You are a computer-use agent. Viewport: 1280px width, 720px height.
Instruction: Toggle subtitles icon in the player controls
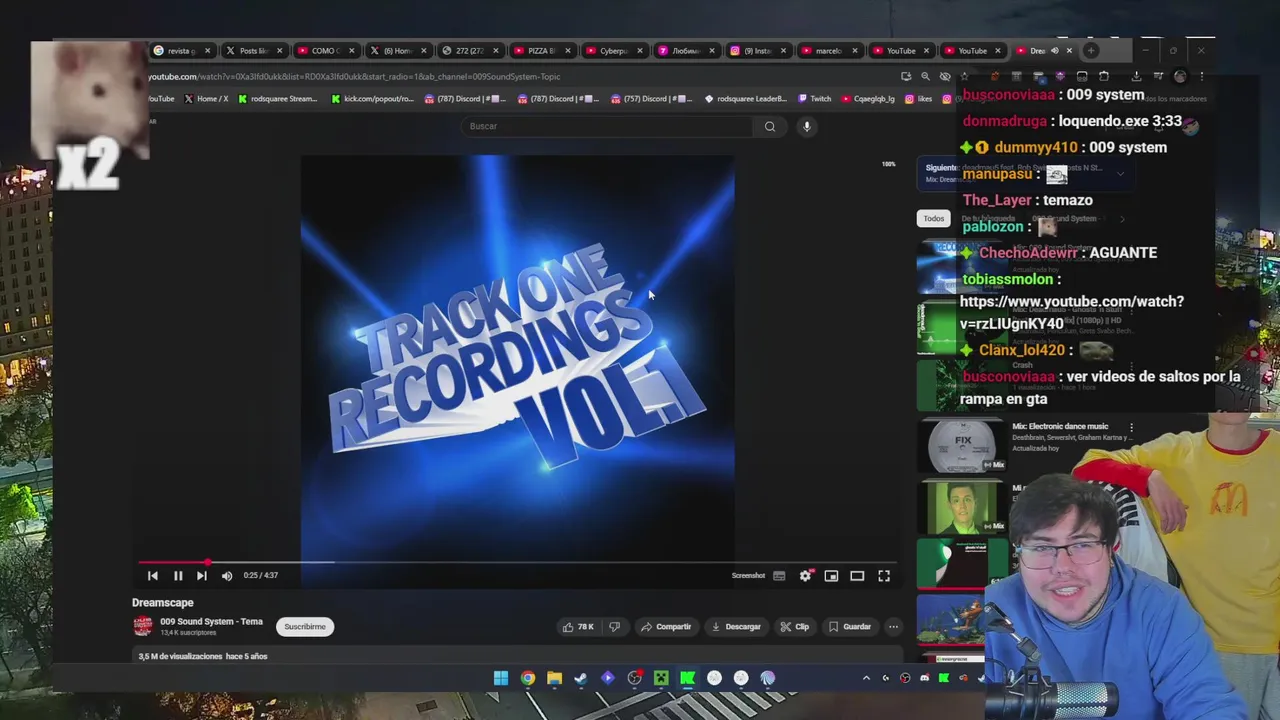[779, 575]
